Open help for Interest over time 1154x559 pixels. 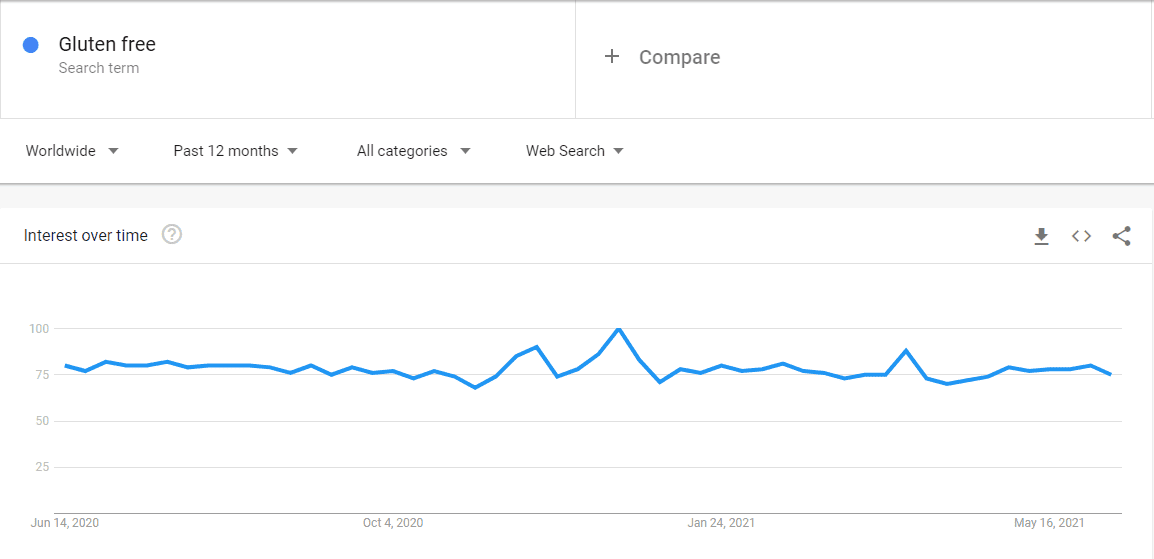(x=171, y=235)
